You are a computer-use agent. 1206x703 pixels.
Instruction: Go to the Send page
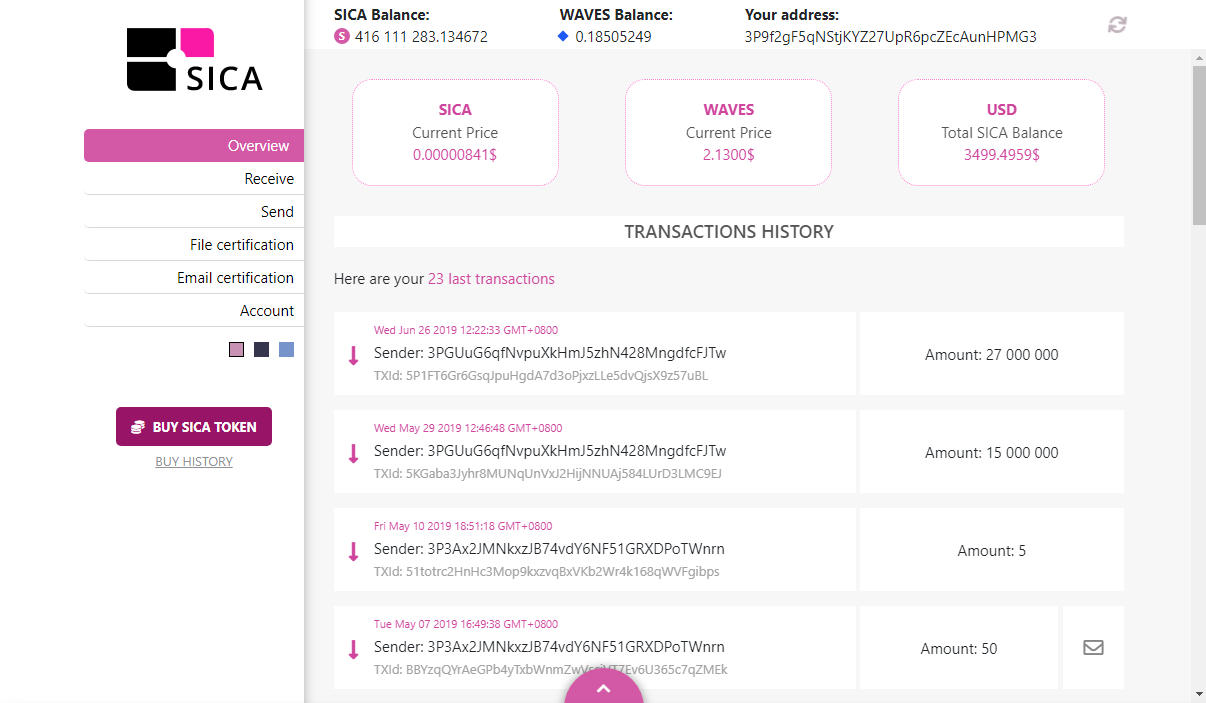coord(194,211)
